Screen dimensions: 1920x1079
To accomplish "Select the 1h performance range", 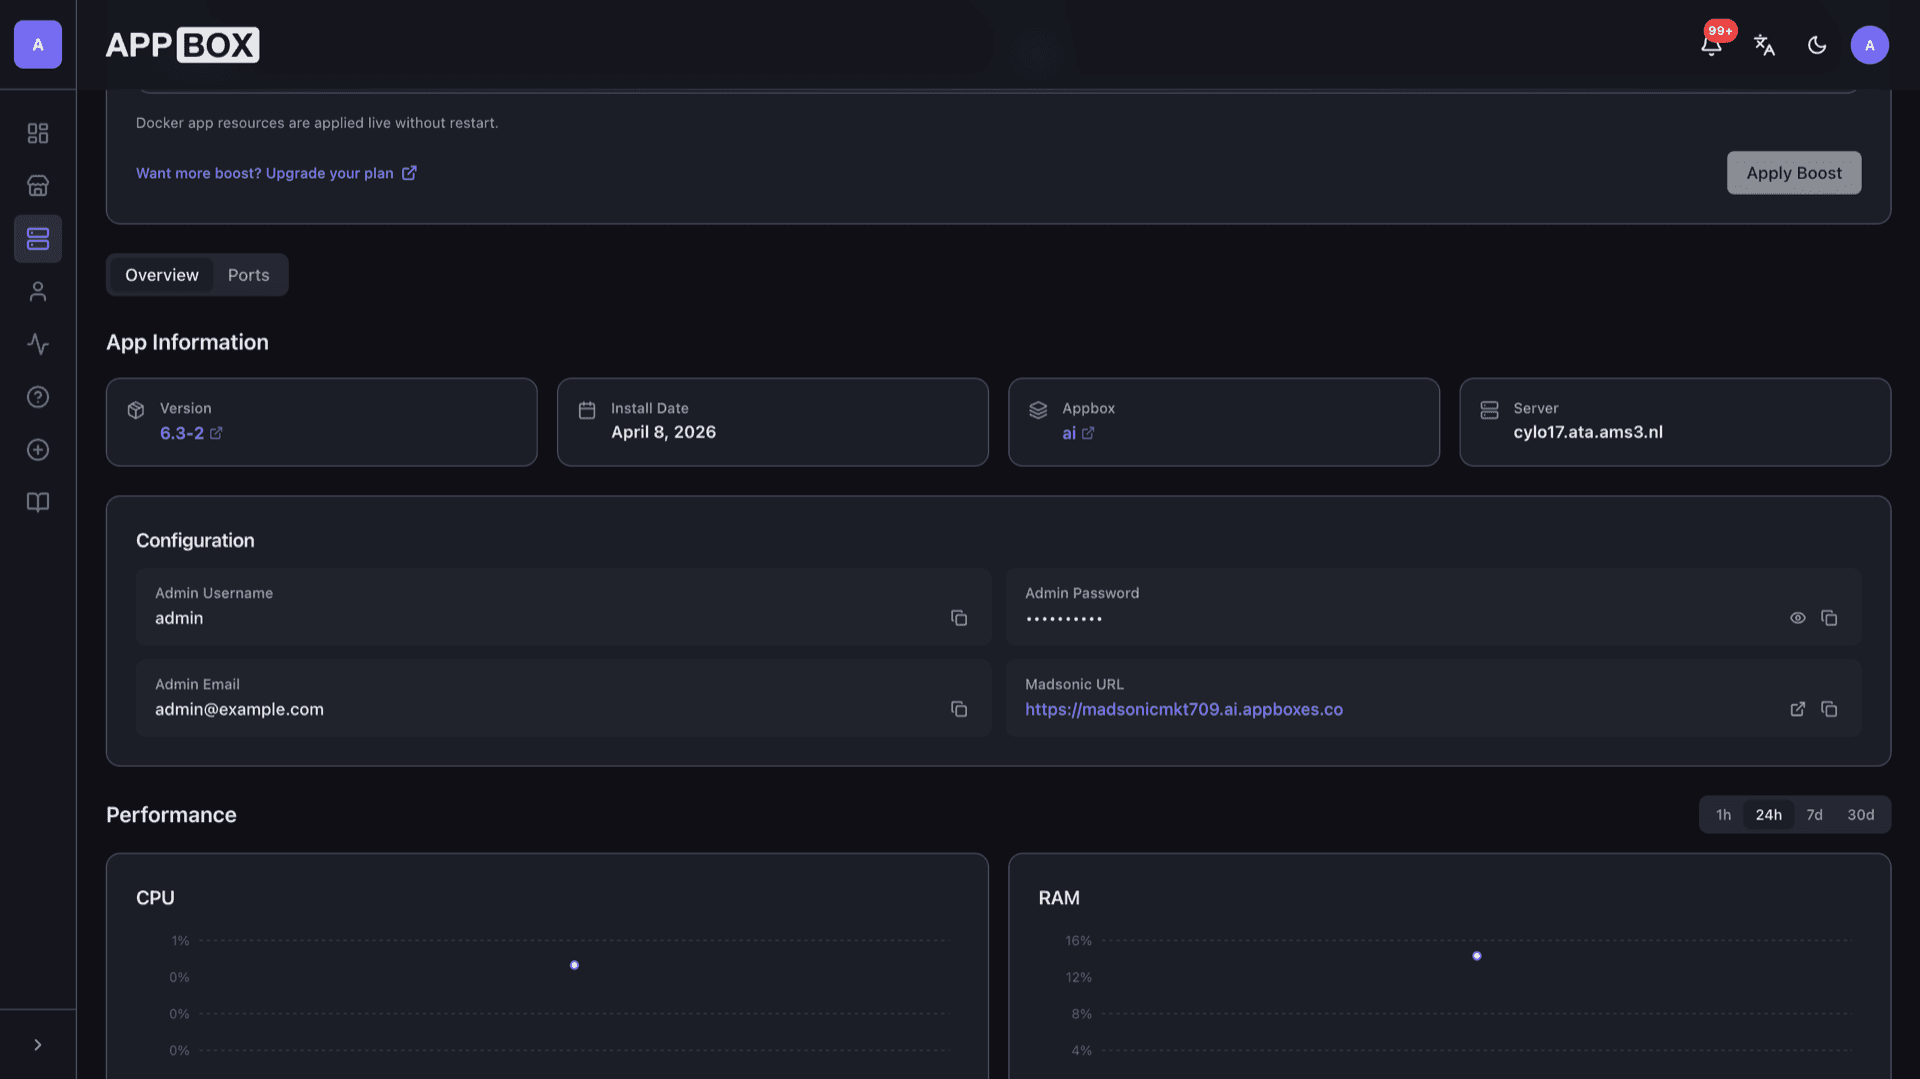I will click(1723, 815).
